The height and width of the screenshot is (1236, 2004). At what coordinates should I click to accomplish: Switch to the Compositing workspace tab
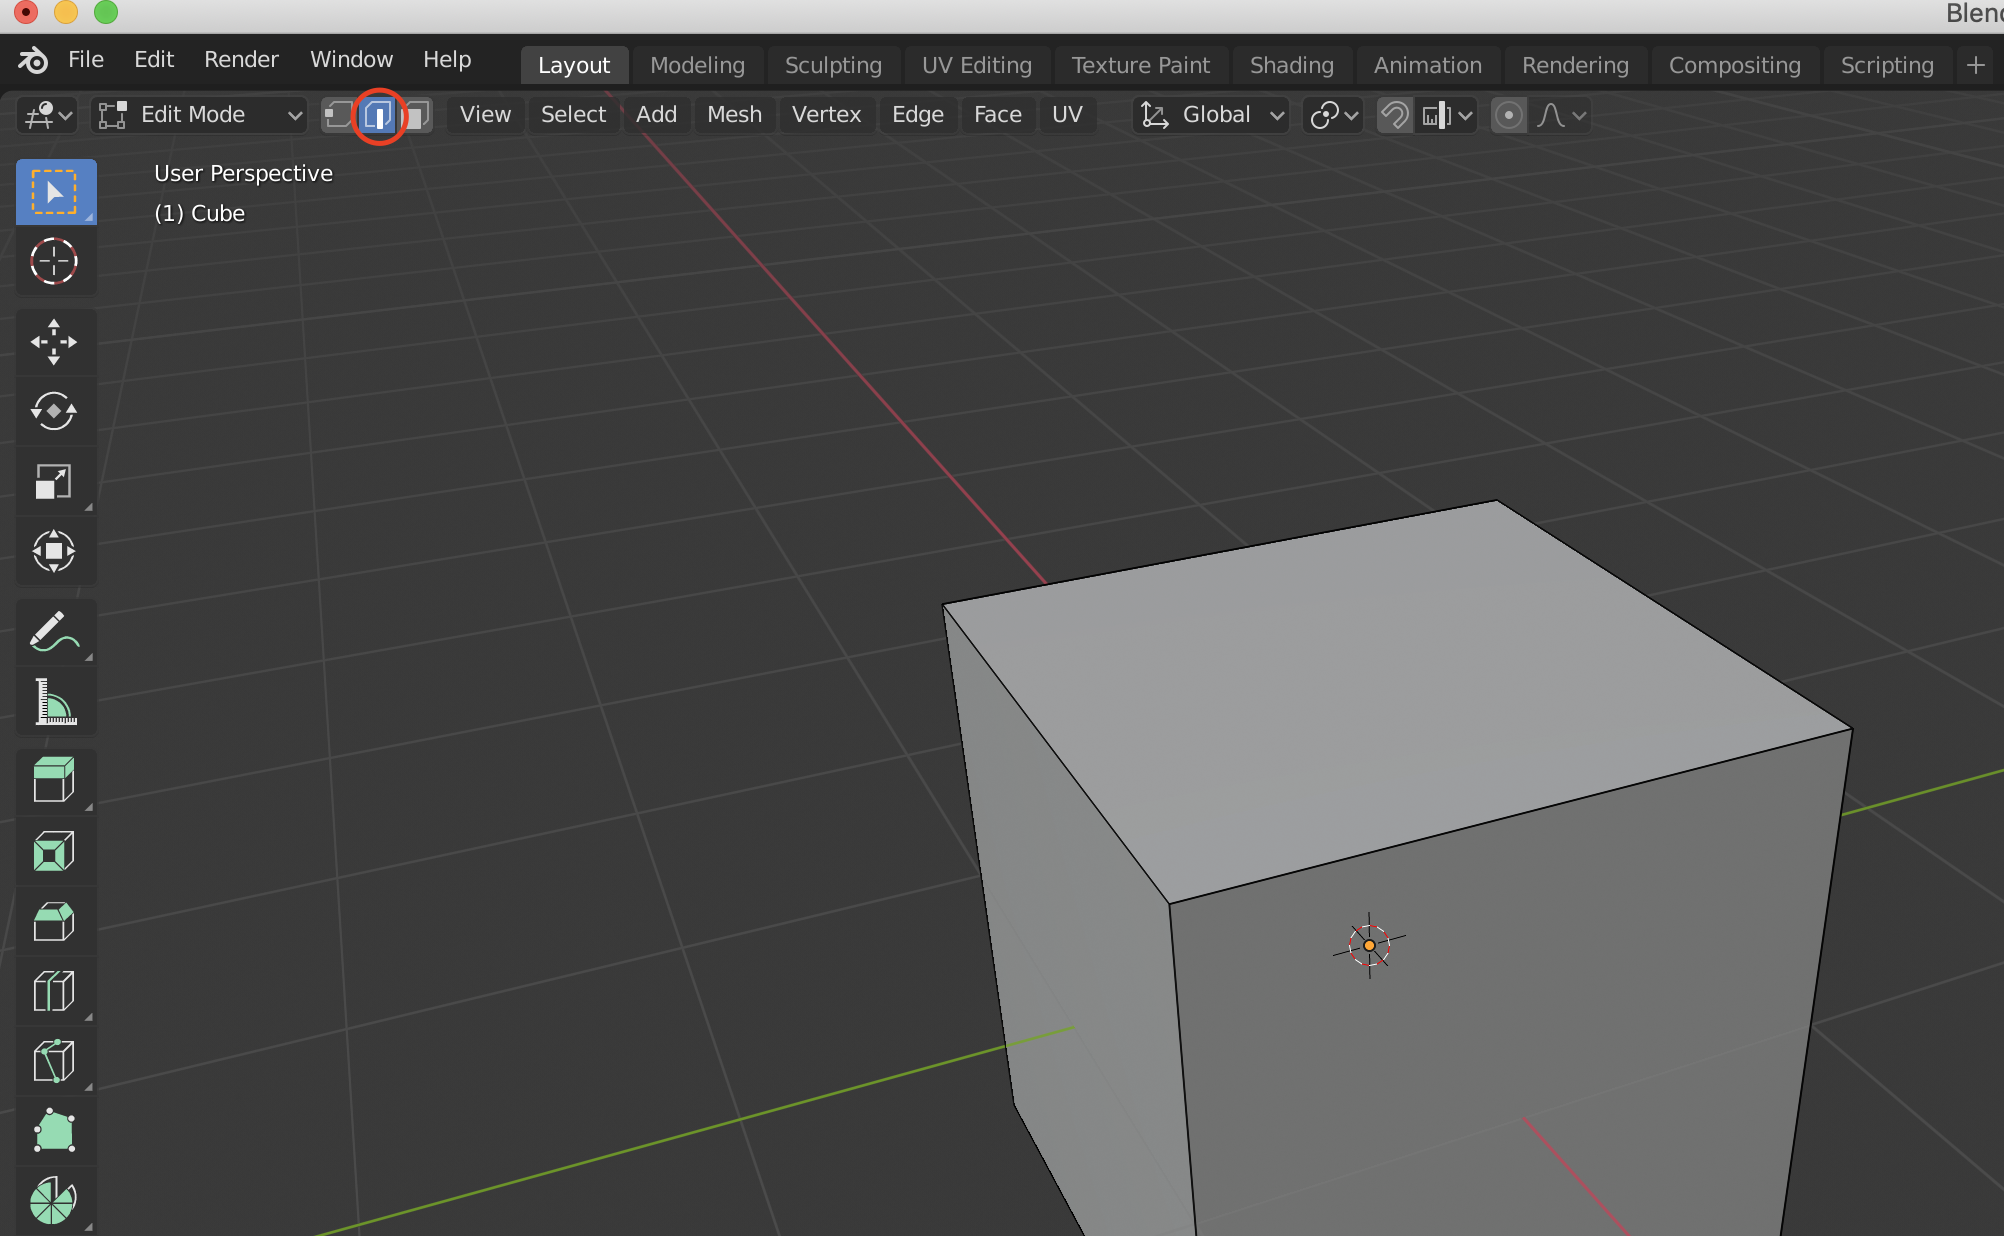[1734, 65]
